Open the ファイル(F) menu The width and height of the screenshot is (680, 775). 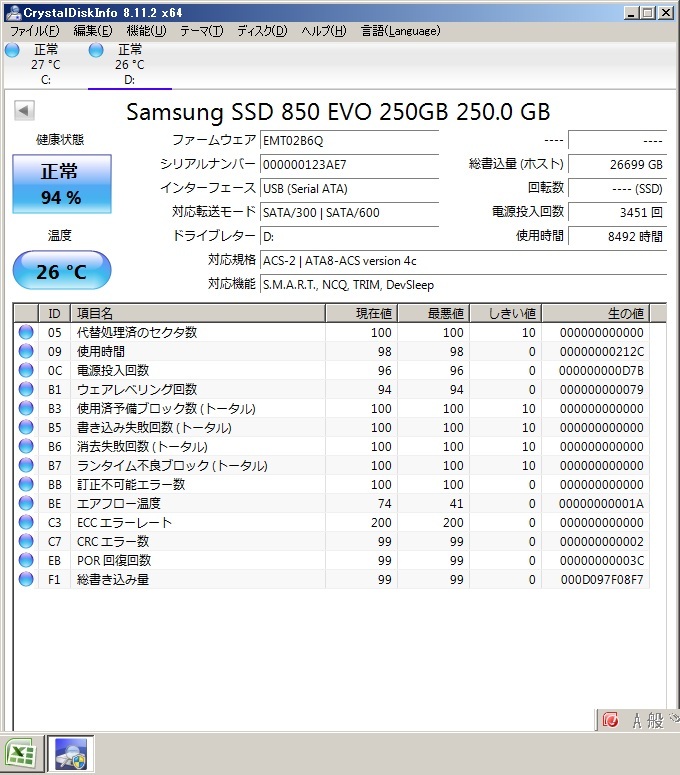click(35, 31)
